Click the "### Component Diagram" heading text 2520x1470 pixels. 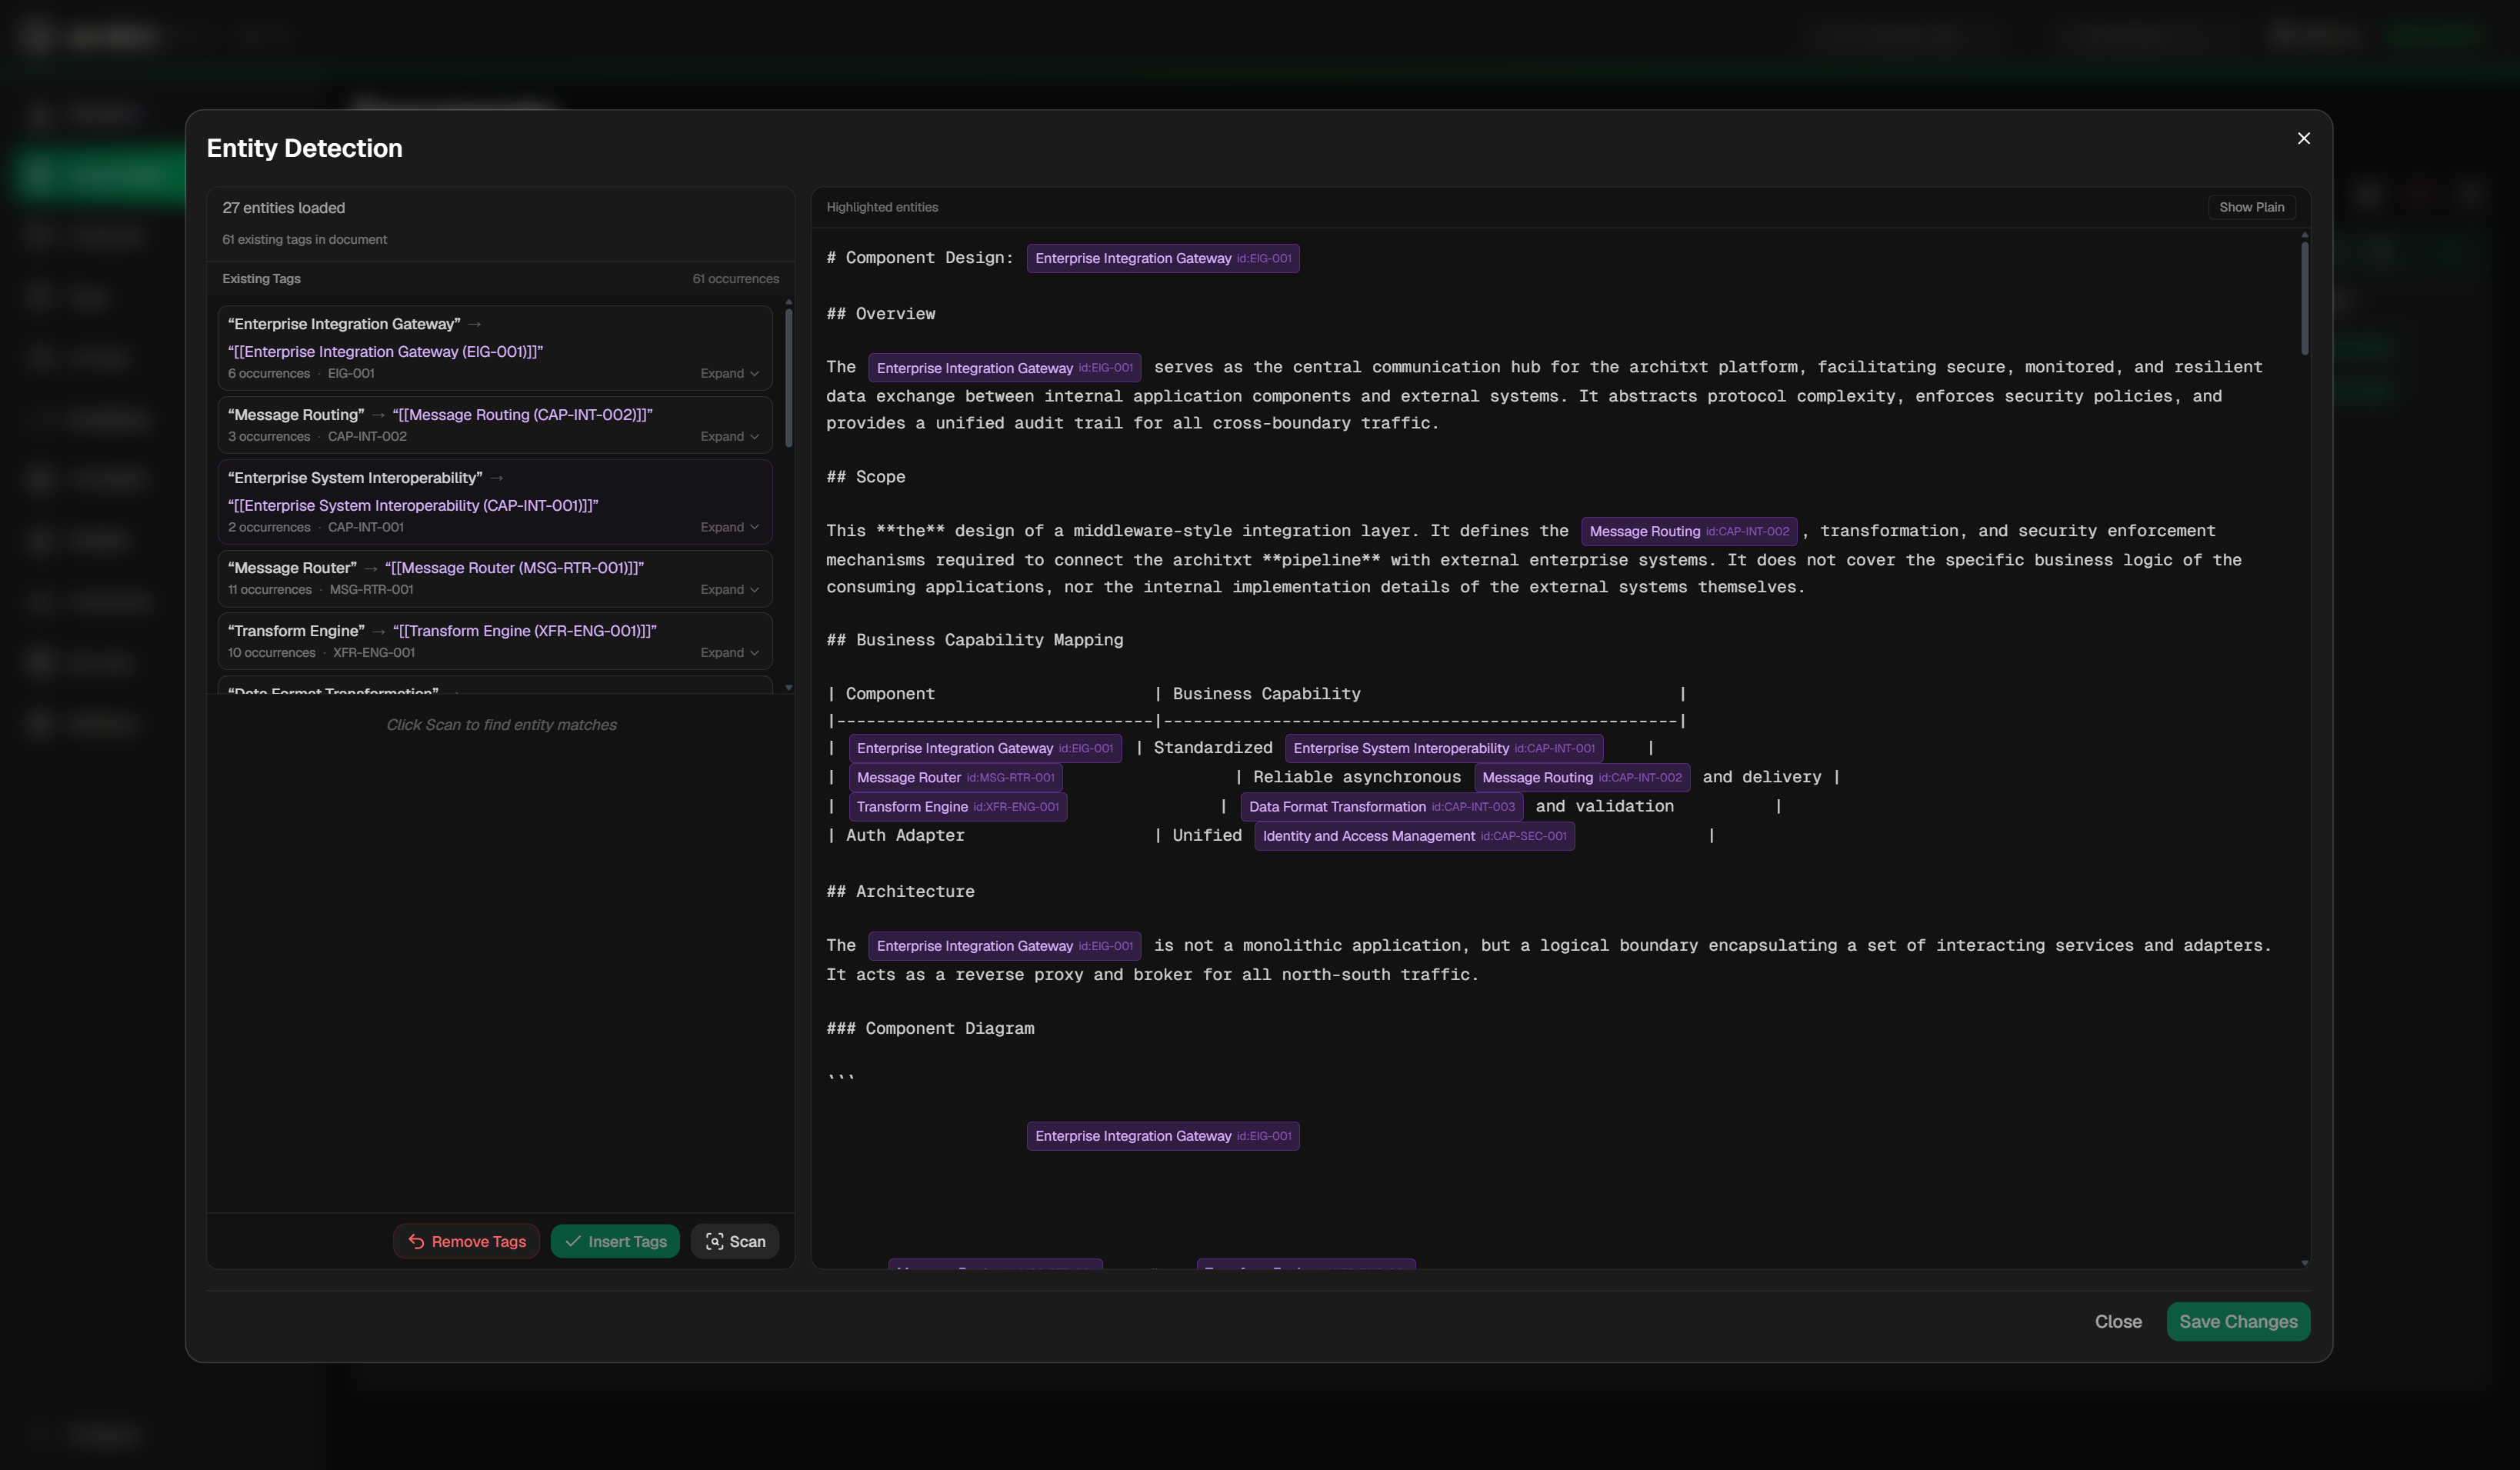tap(930, 1028)
